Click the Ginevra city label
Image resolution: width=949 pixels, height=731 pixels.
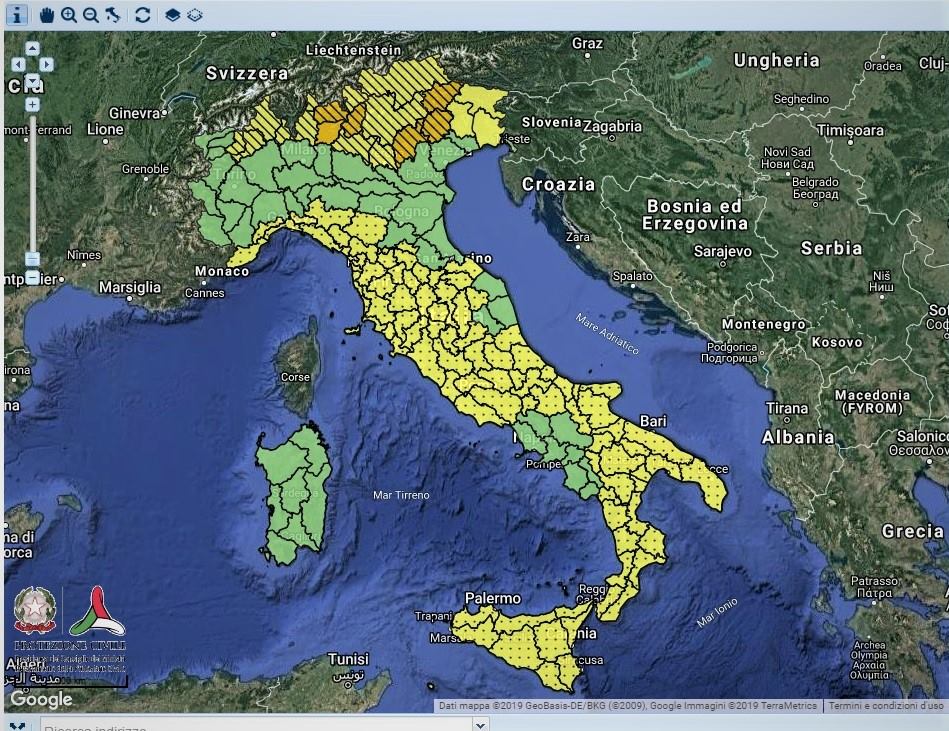pos(134,113)
